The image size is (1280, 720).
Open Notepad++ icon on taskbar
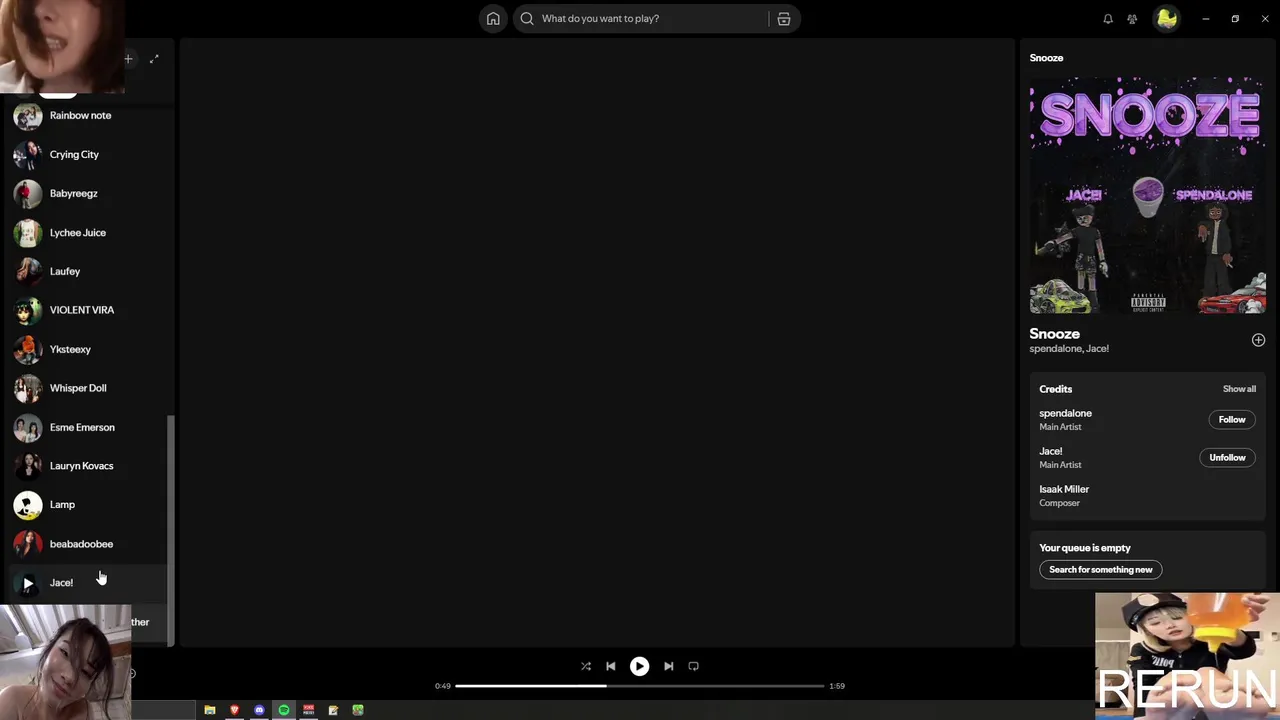333,710
